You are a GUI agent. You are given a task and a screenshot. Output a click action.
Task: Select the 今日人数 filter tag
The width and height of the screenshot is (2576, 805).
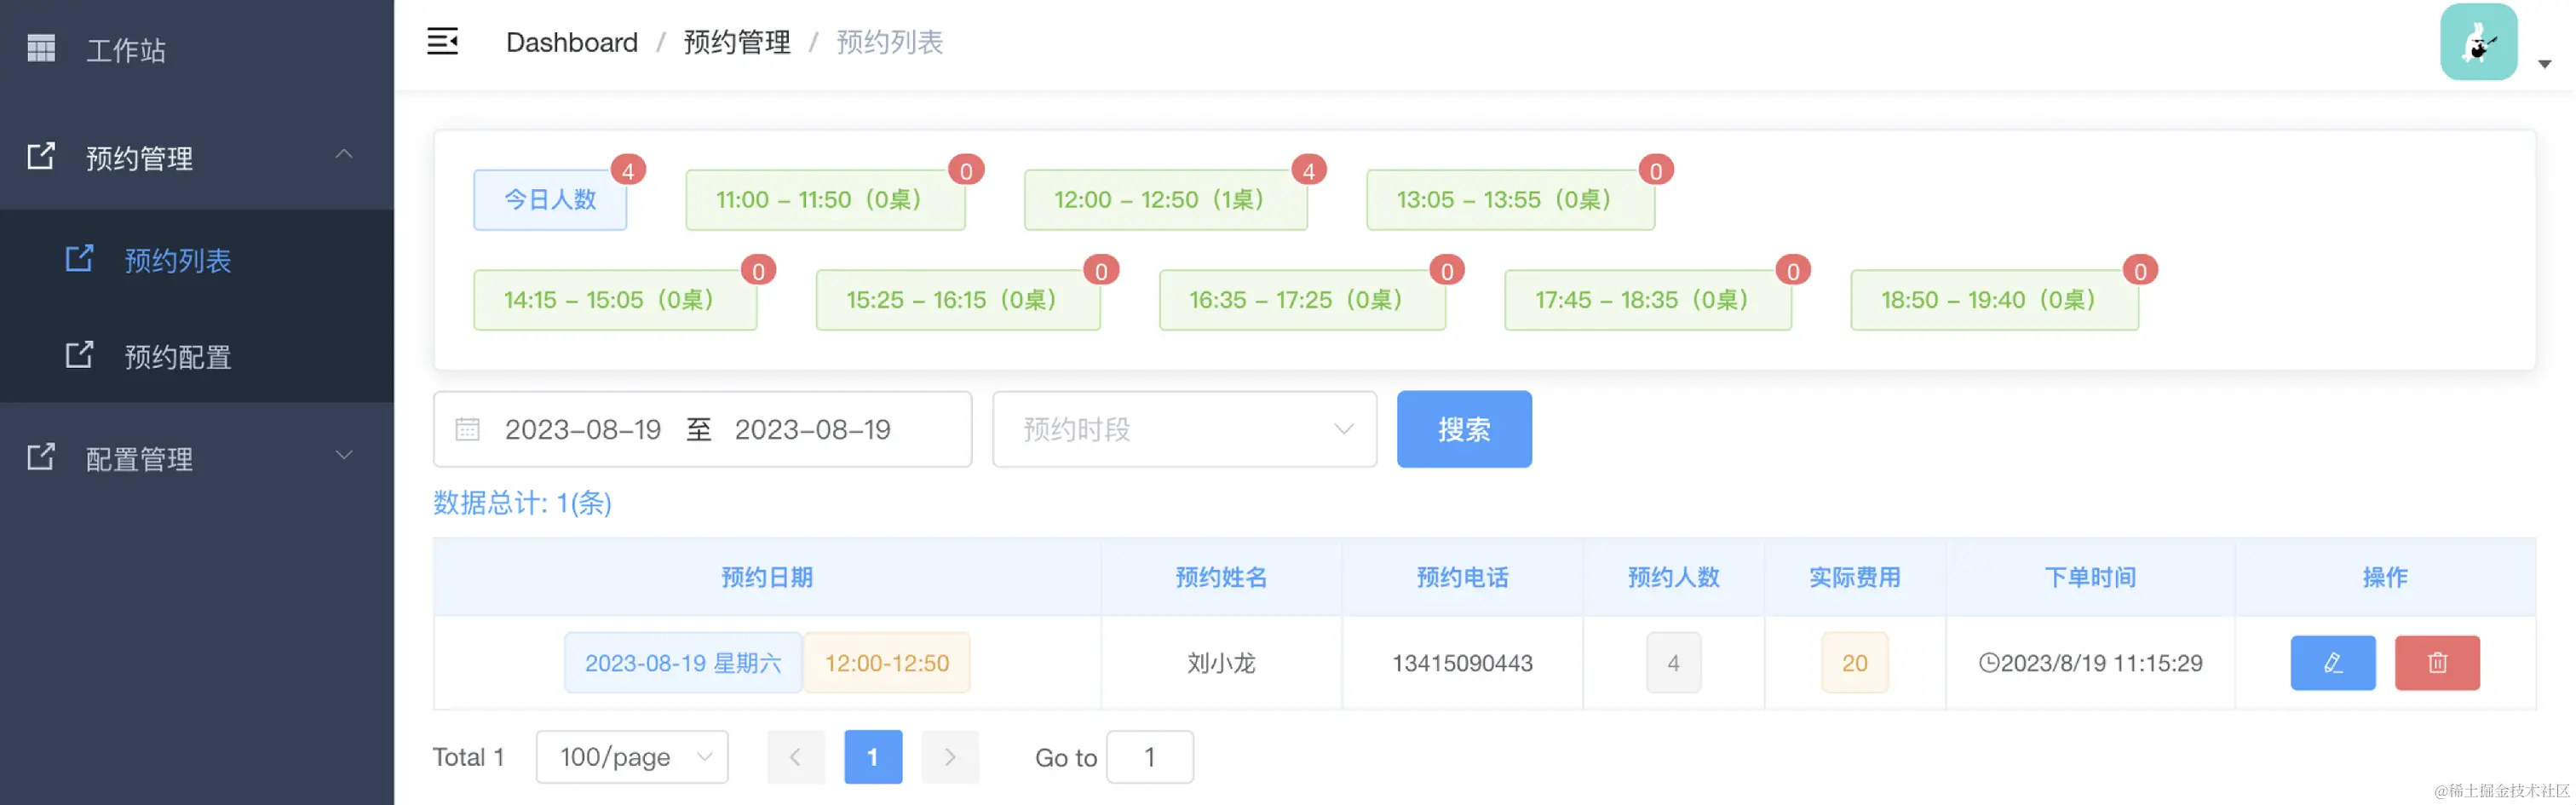[x=550, y=200]
